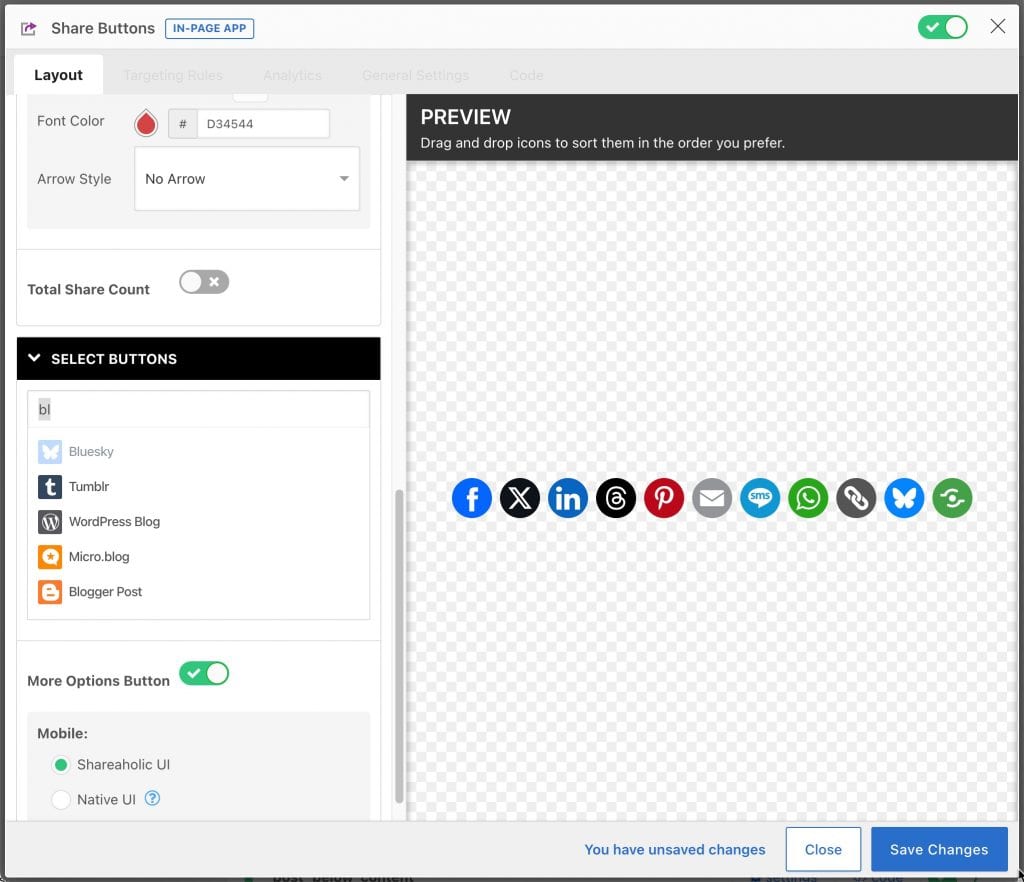Switch to the Layout tab
This screenshot has width=1024, height=882.
[58, 75]
